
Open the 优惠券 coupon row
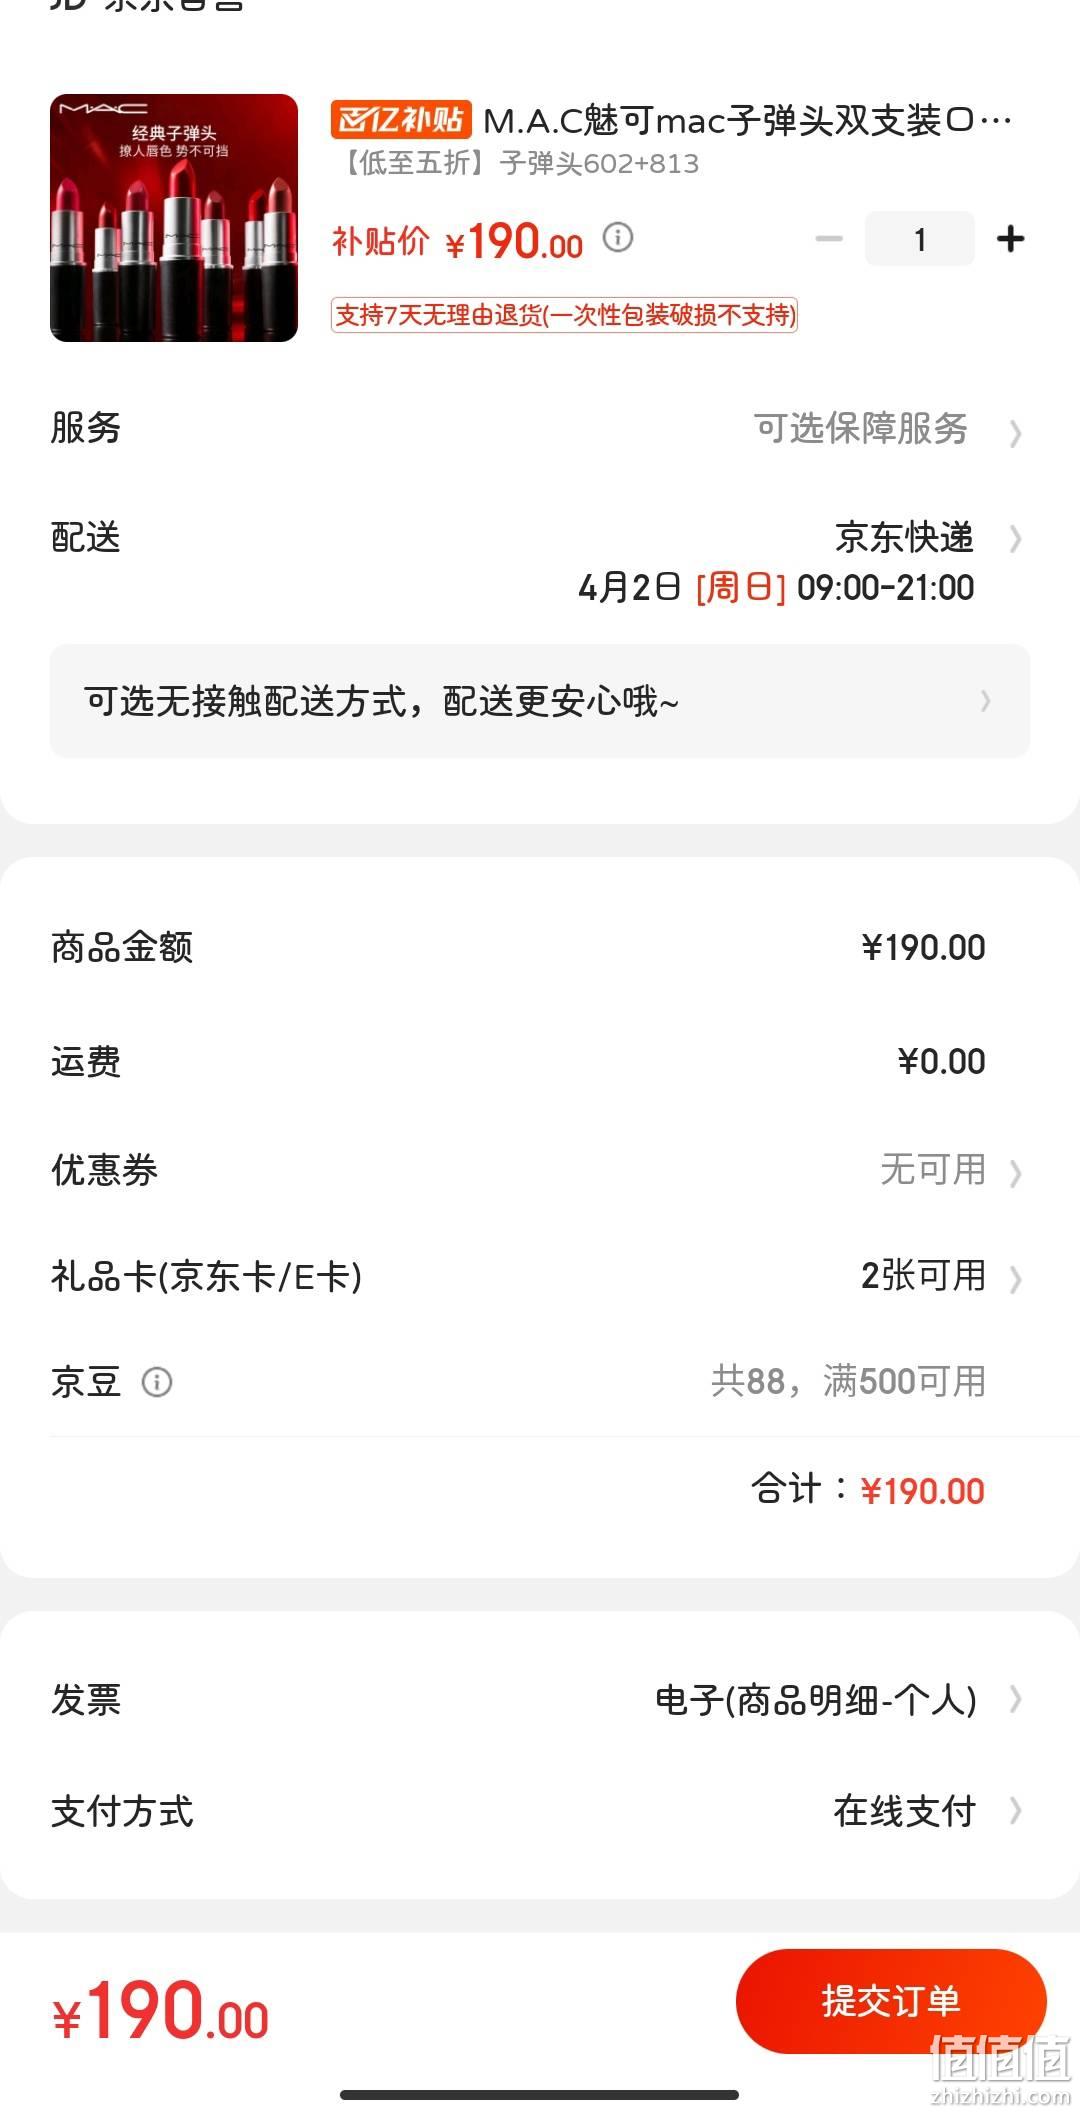pyautogui.click(x=540, y=1170)
